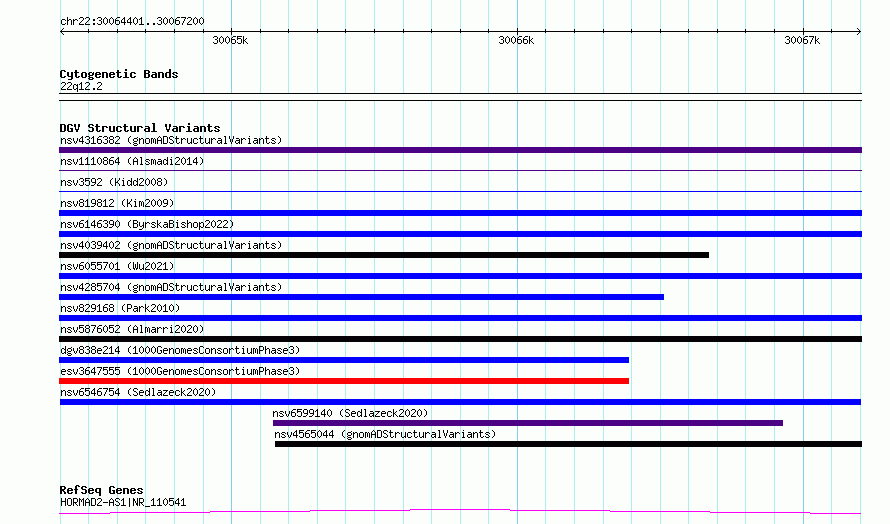This screenshot has height=524, width=890.
Task: Click the red esv3647555 variant bar
Action: coord(344,381)
